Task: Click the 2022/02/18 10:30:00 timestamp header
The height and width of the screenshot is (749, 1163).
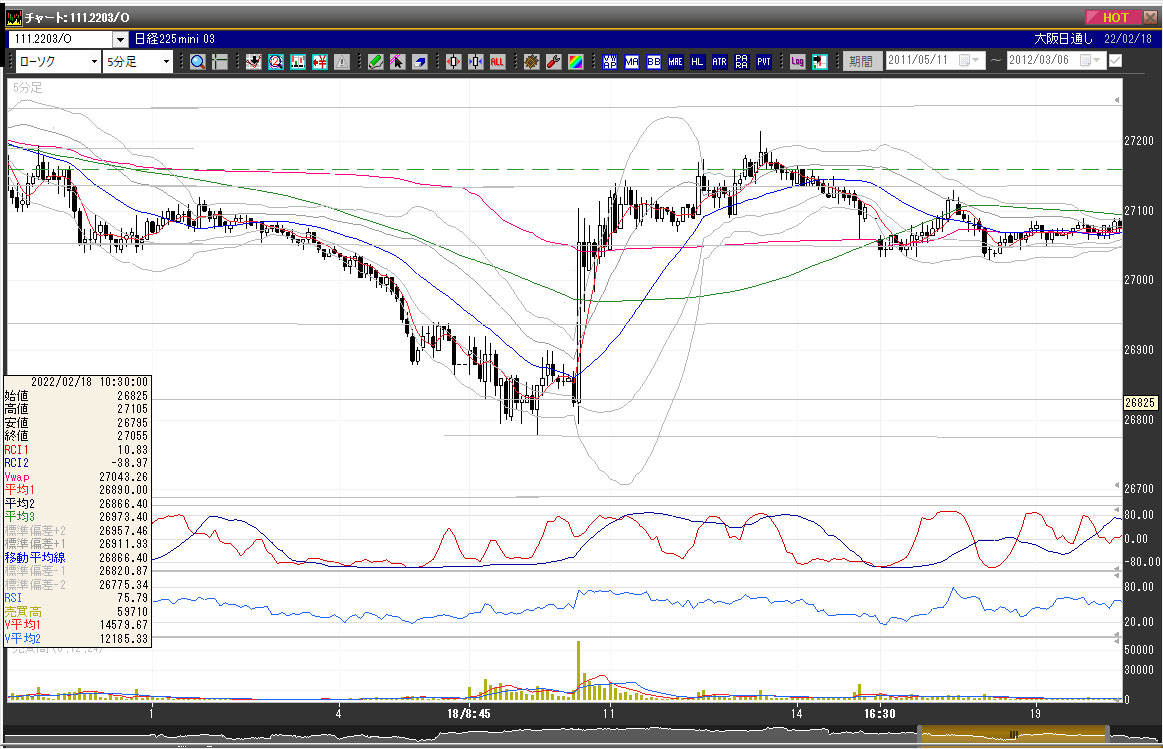Action: coord(90,382)
